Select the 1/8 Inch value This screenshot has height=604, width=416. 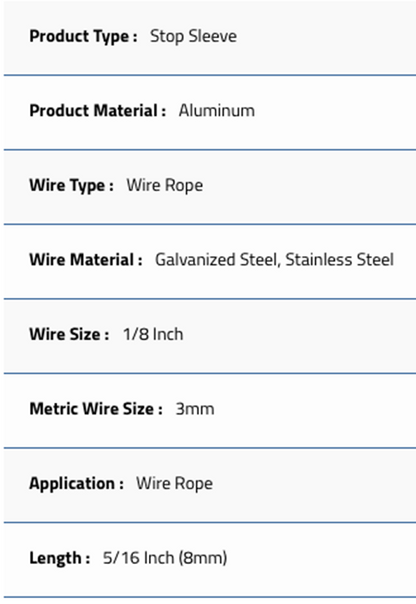coord(153,334)
